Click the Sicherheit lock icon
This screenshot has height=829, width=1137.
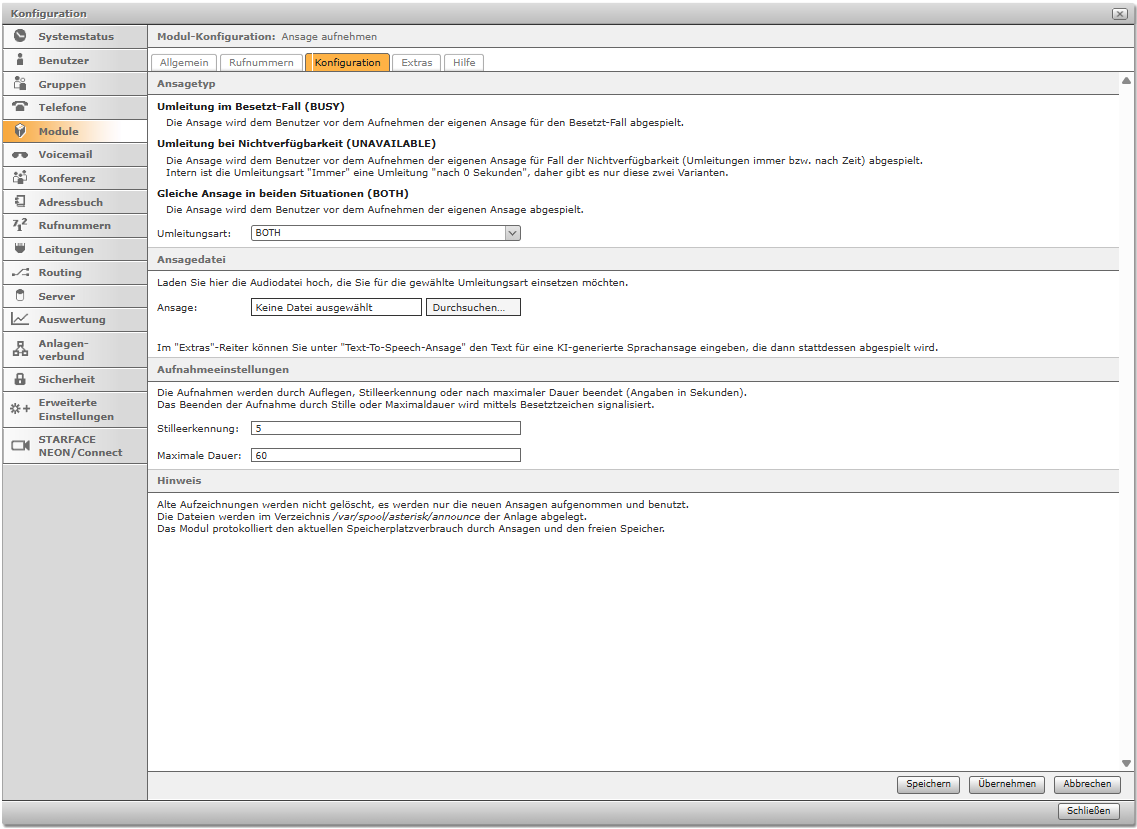point(20,380)
